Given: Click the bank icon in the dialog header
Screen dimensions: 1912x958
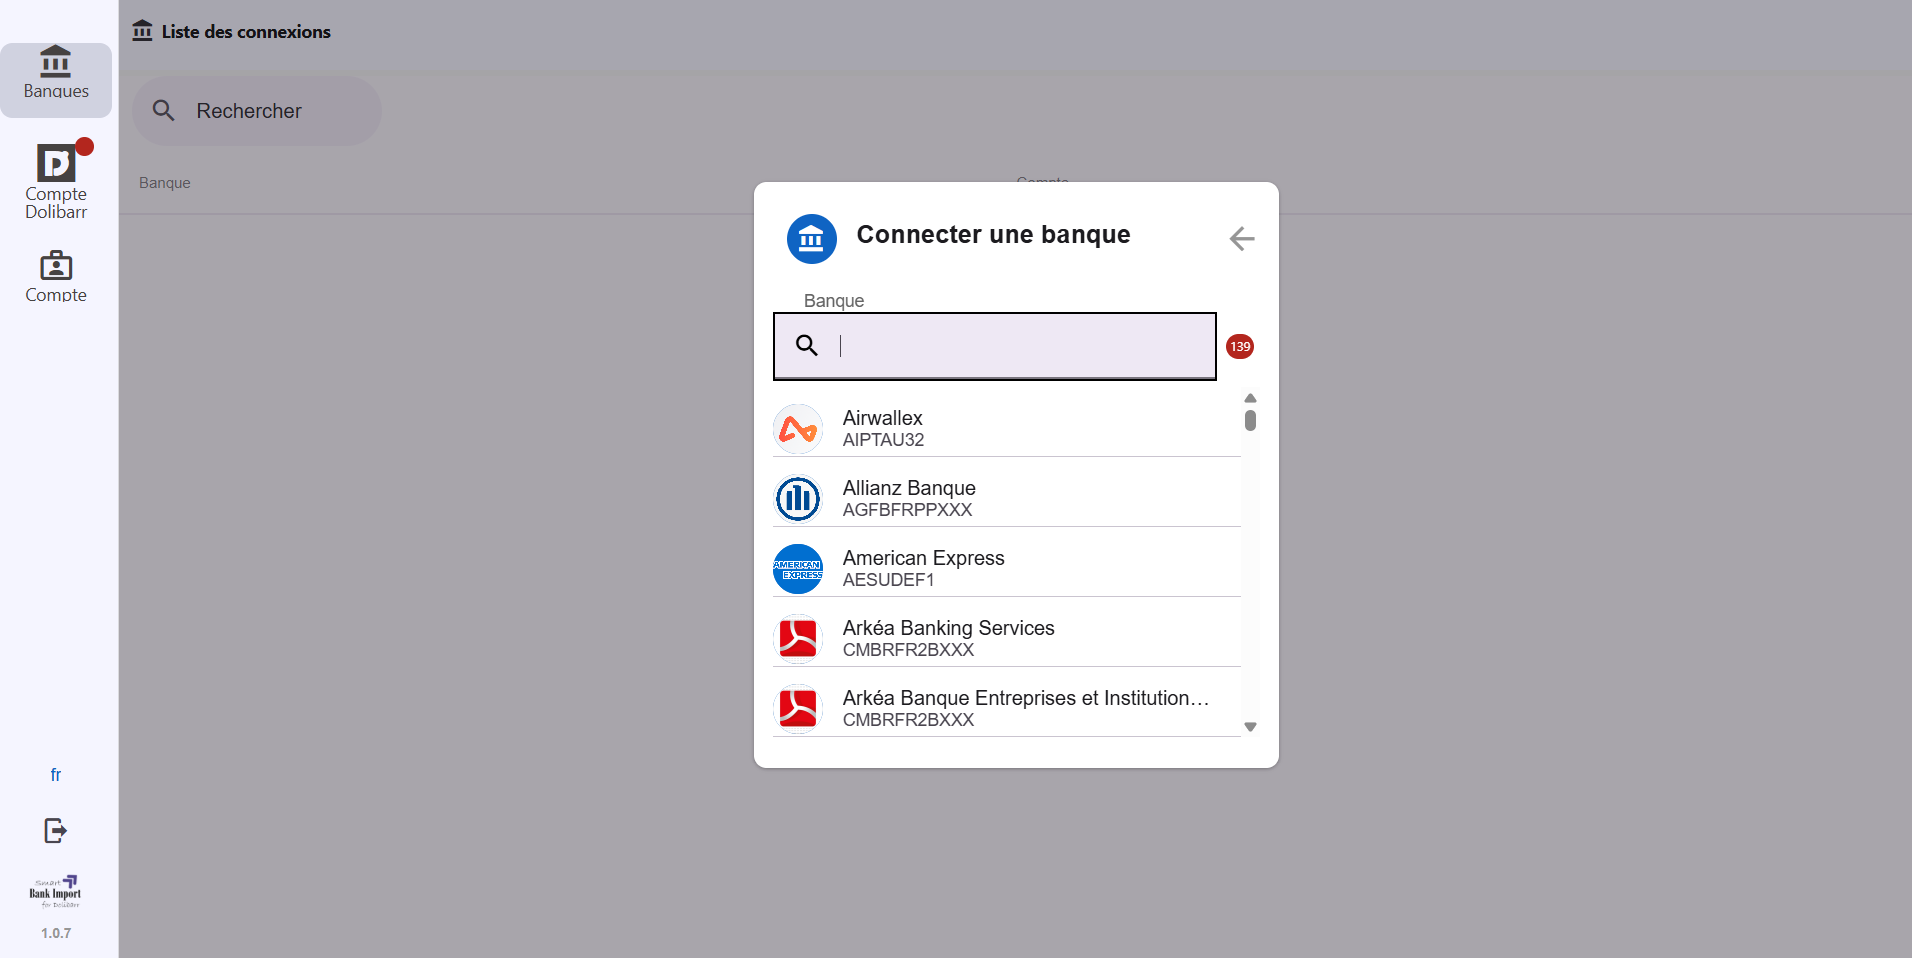Looking at the screenshot, I should pyautogui.click(x=811, y=239).
